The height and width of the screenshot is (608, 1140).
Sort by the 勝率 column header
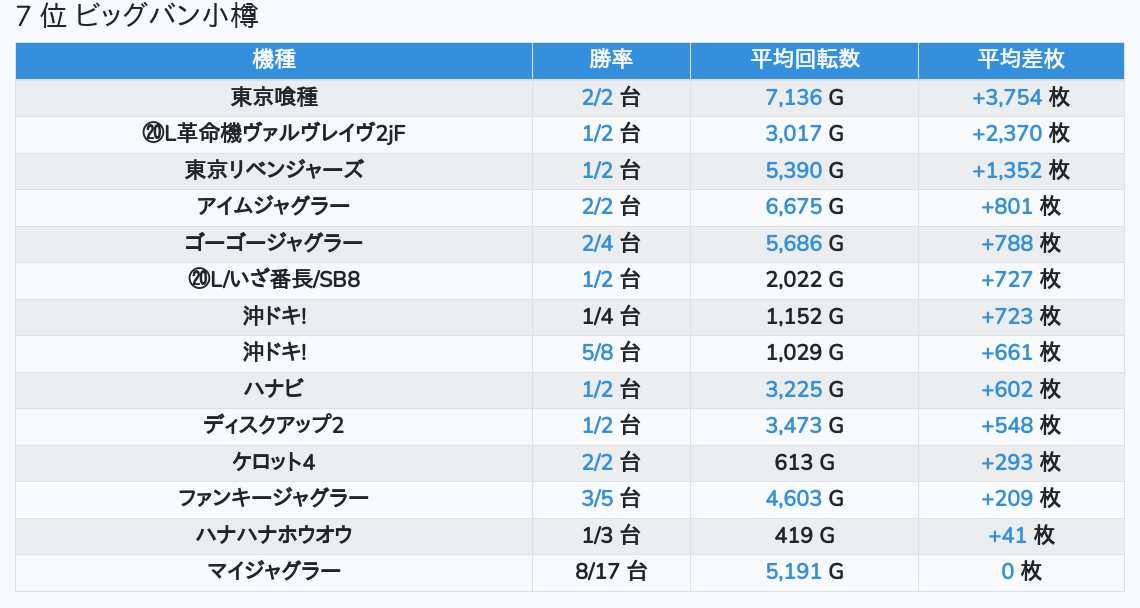coord(611,60)
